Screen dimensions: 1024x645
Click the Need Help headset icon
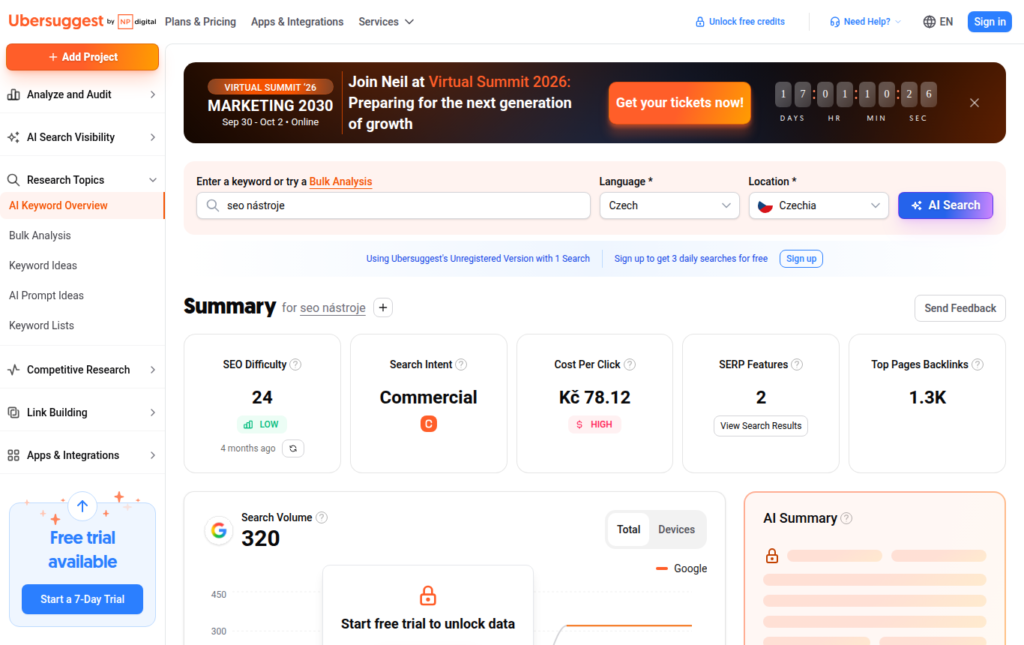coord(835,22)
